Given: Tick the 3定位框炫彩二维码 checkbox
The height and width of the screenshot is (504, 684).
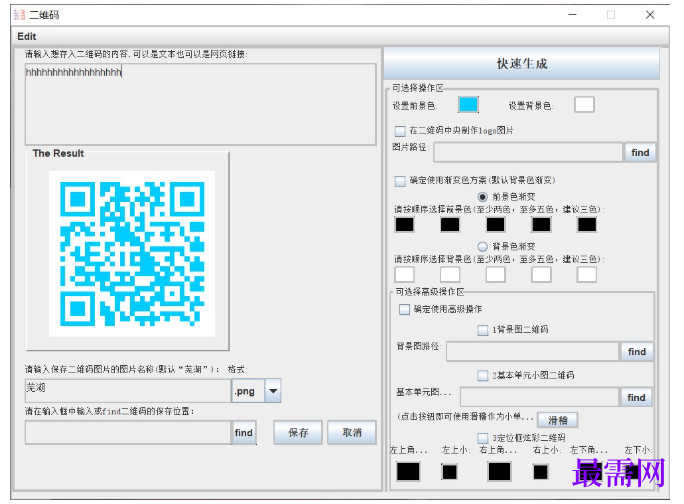Looking at the screenshot, I should click(482, 438).
